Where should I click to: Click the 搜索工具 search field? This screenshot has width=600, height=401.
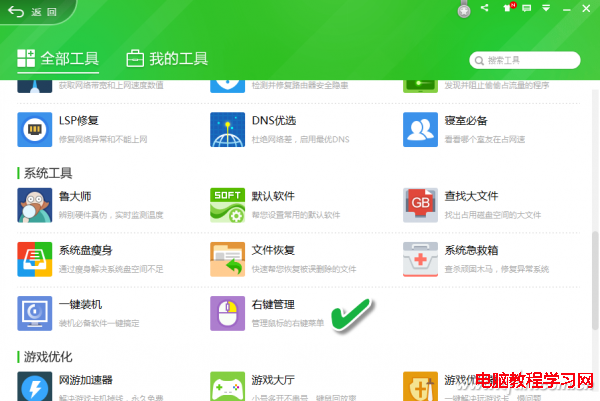[x=525, y=60]
